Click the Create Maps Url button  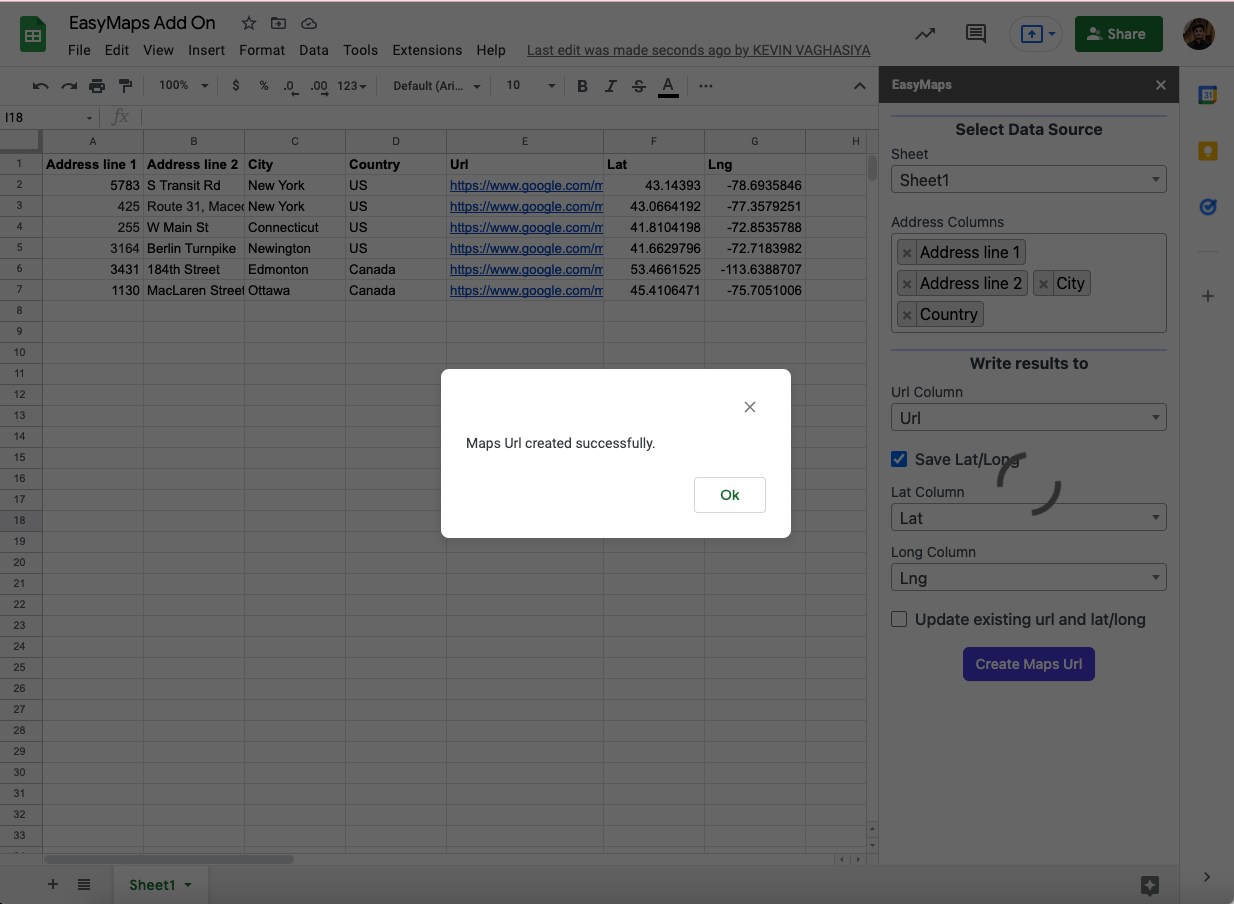point(1029,664)
